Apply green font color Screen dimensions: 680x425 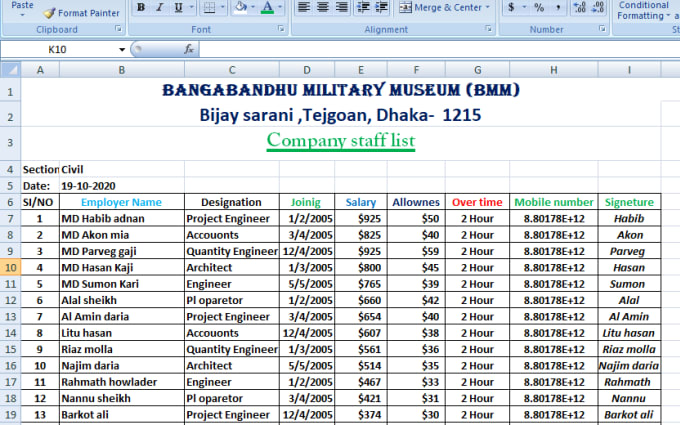point(268,7)
